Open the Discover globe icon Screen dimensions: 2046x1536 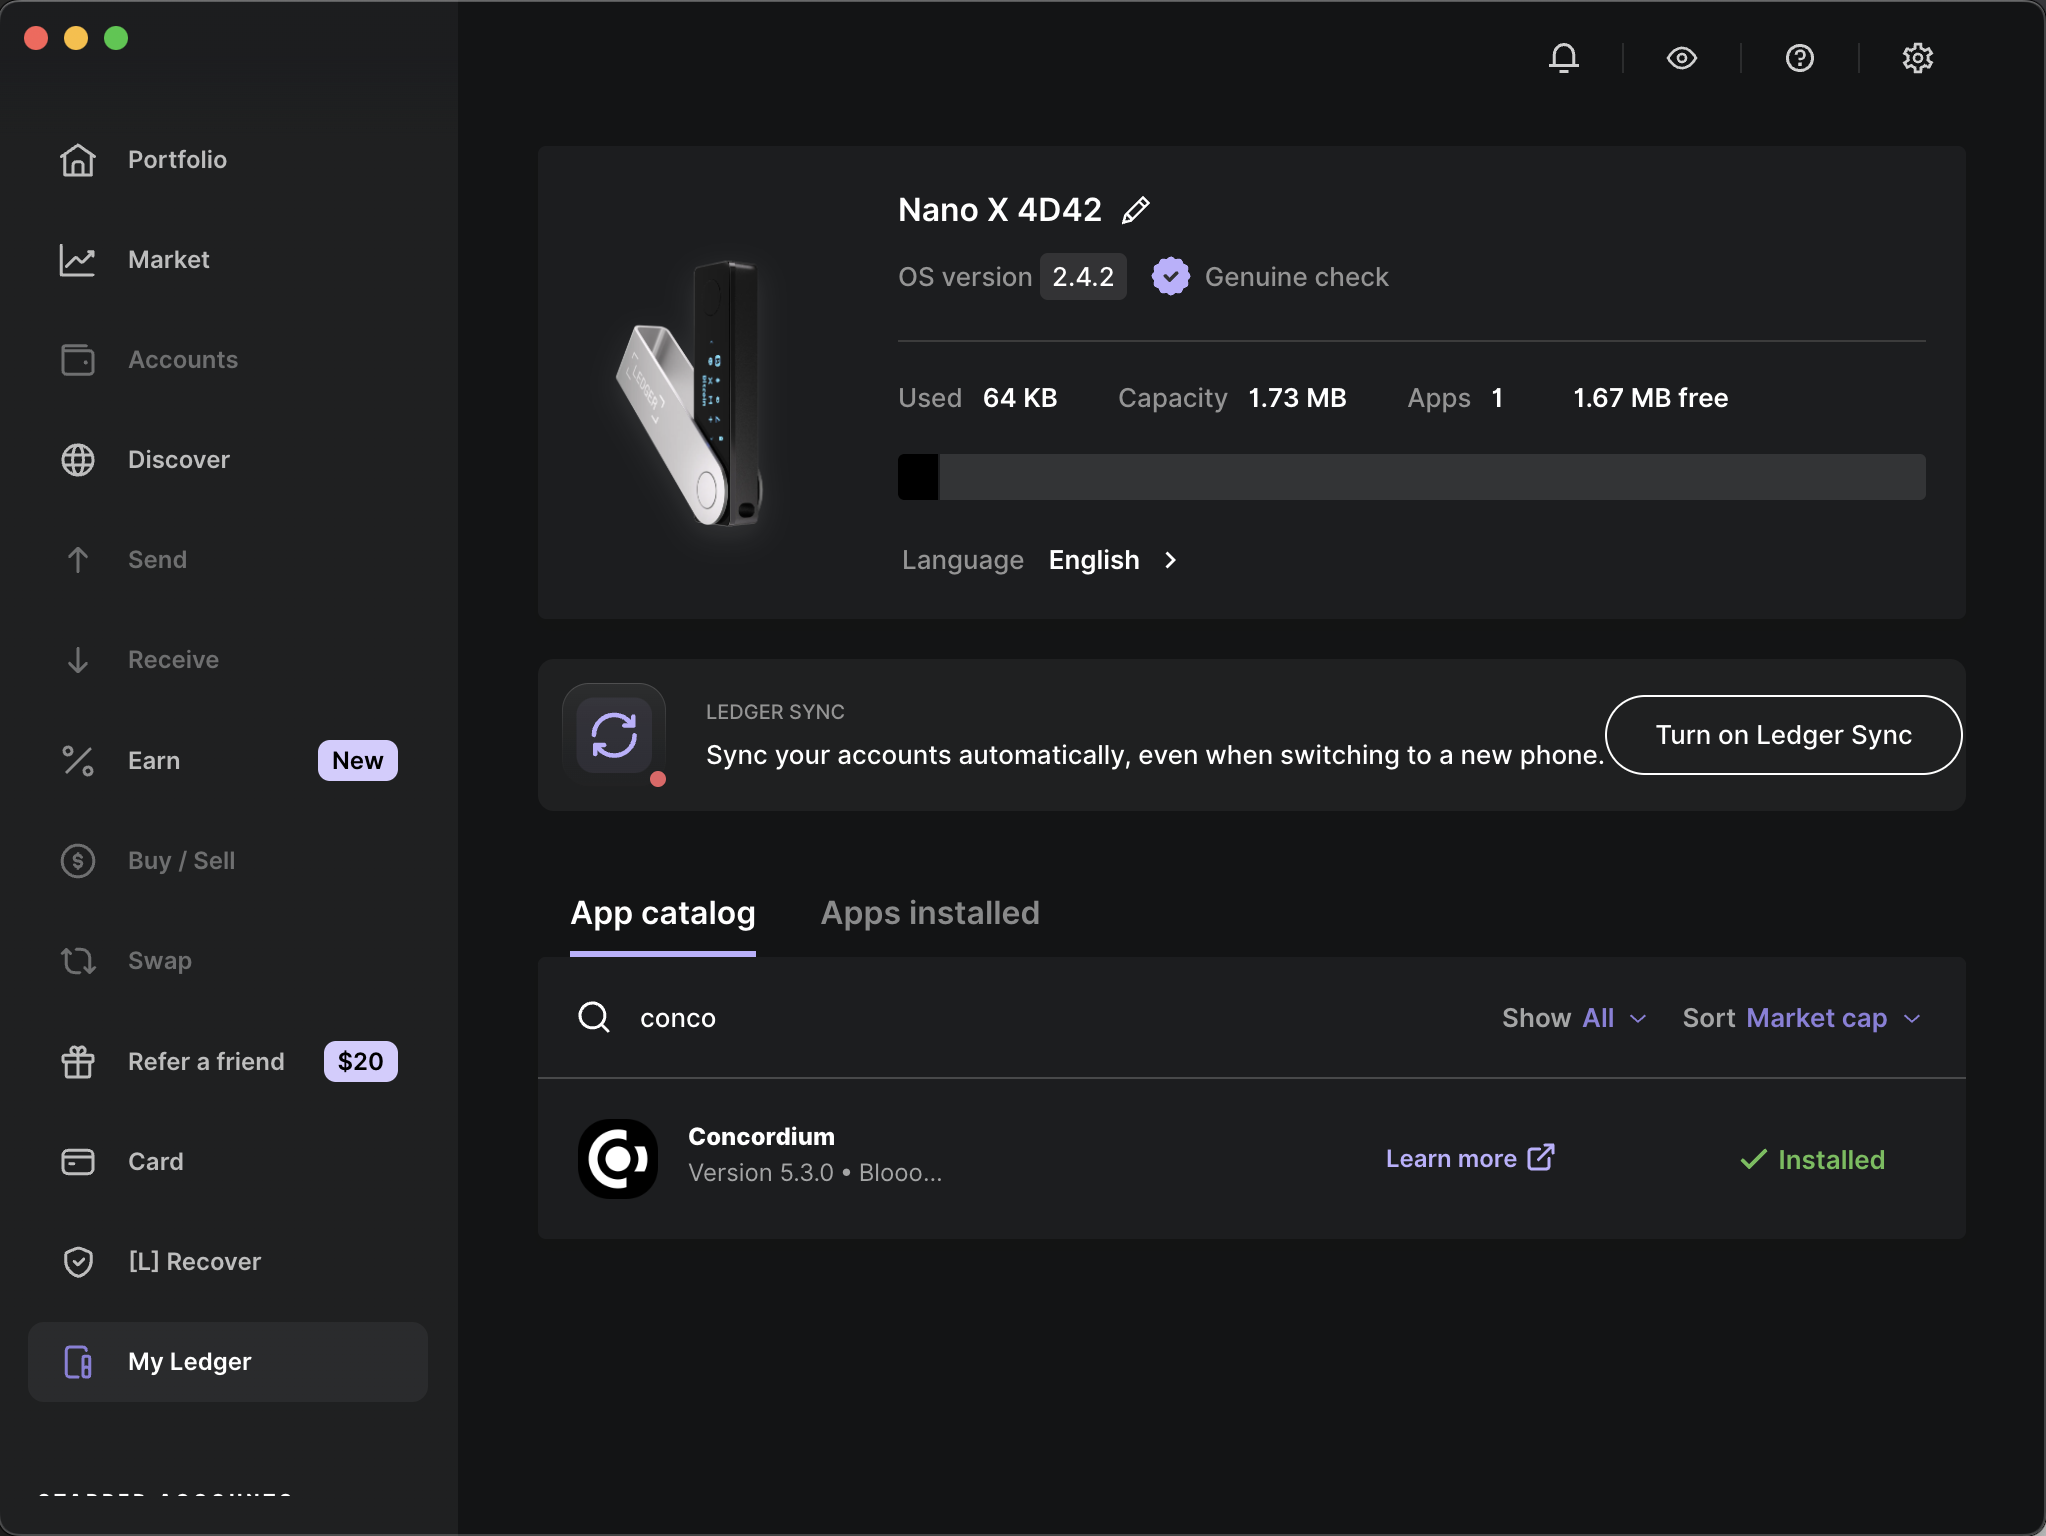(78, 460)
